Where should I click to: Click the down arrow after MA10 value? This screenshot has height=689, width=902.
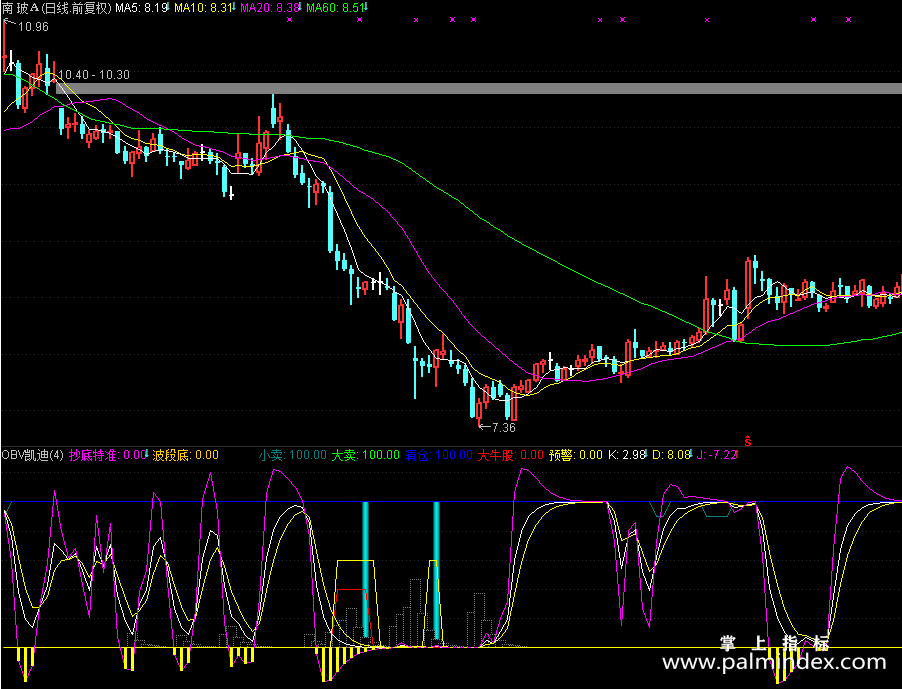click(234, 7)
